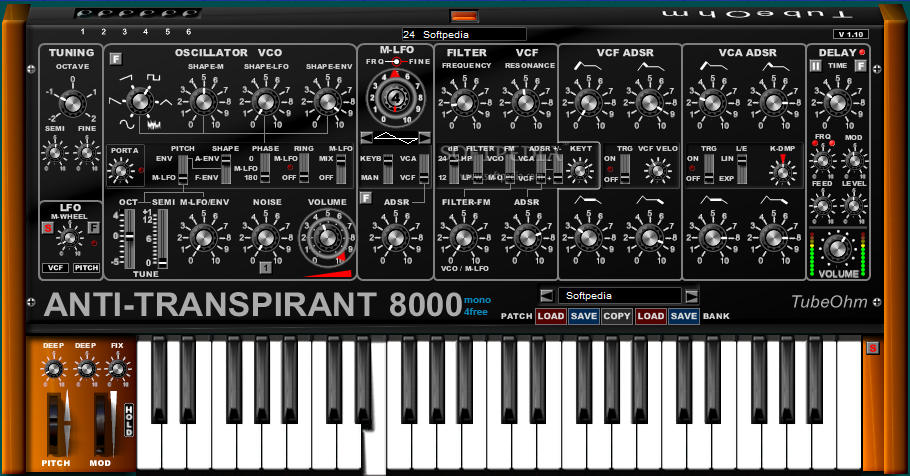Click the Filter Frequency knob

(x=465, y=103)
